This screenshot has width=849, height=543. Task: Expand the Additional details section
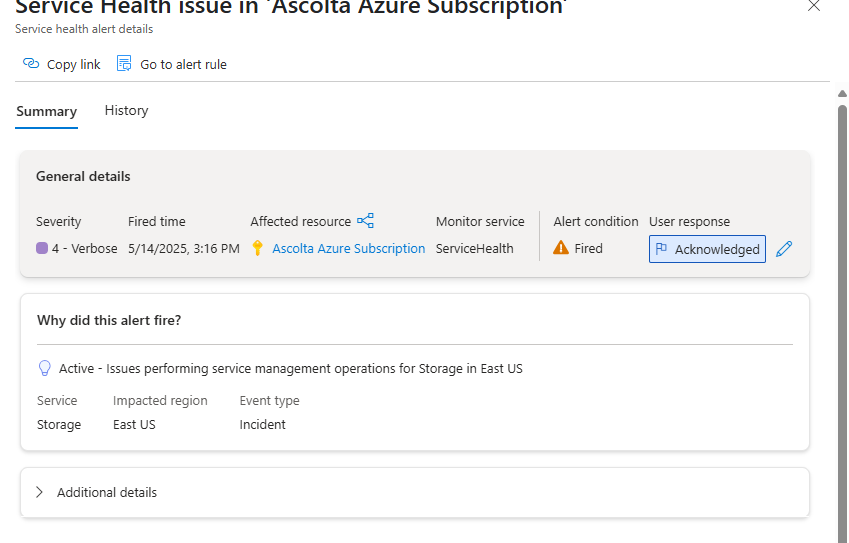40,492
